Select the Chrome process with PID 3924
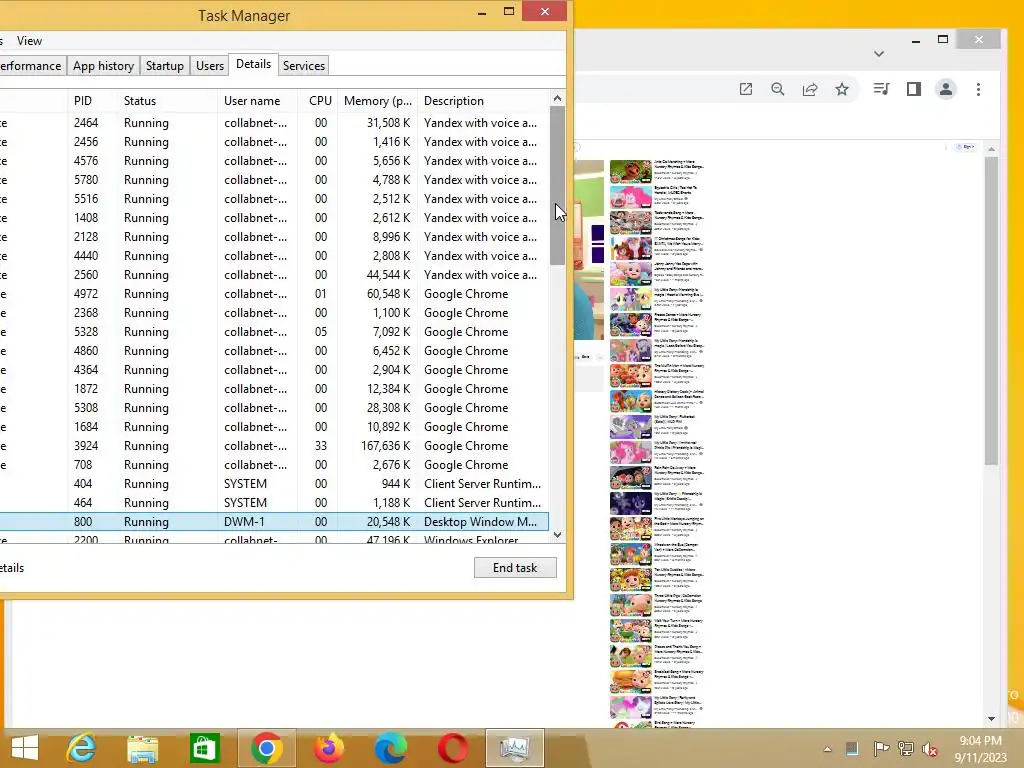The width and height of the screenshot is (1024, 768). 274,445
